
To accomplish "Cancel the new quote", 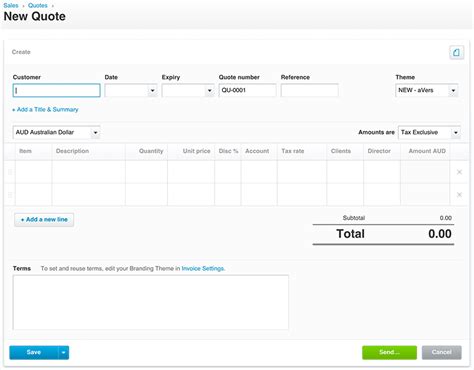I will [x=442, y=353].
